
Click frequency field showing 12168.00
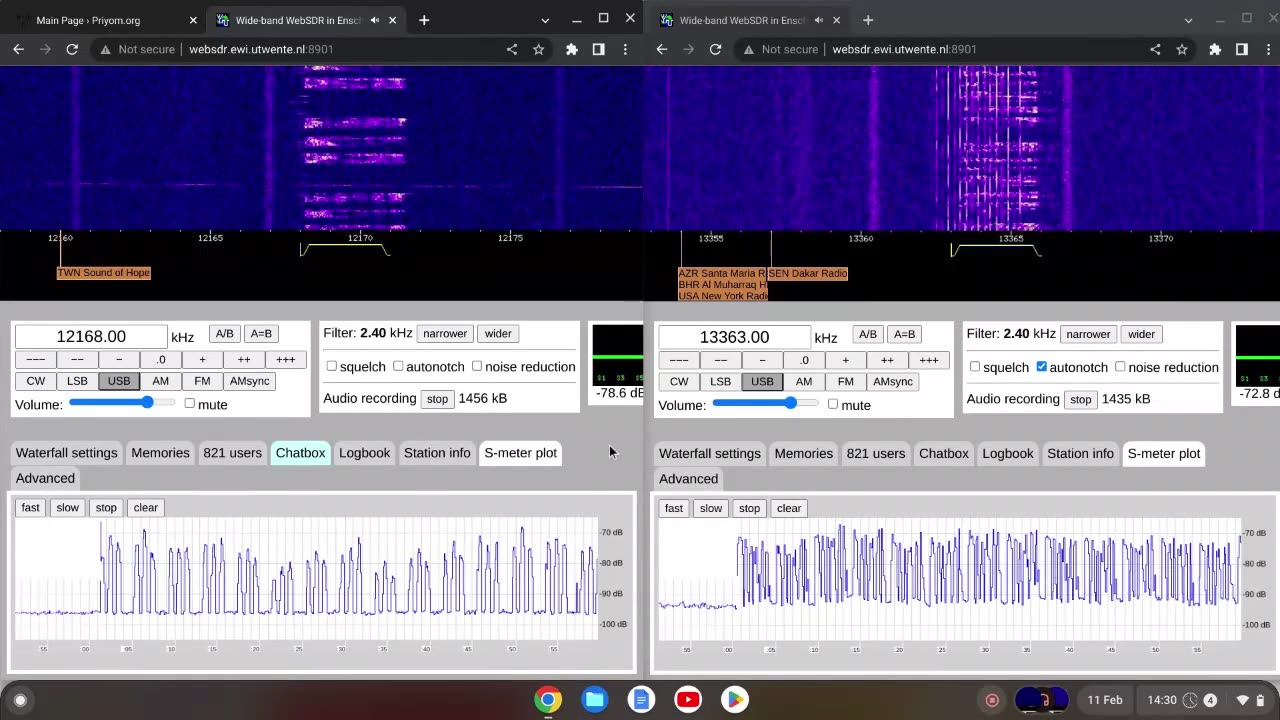click(91, 337)
